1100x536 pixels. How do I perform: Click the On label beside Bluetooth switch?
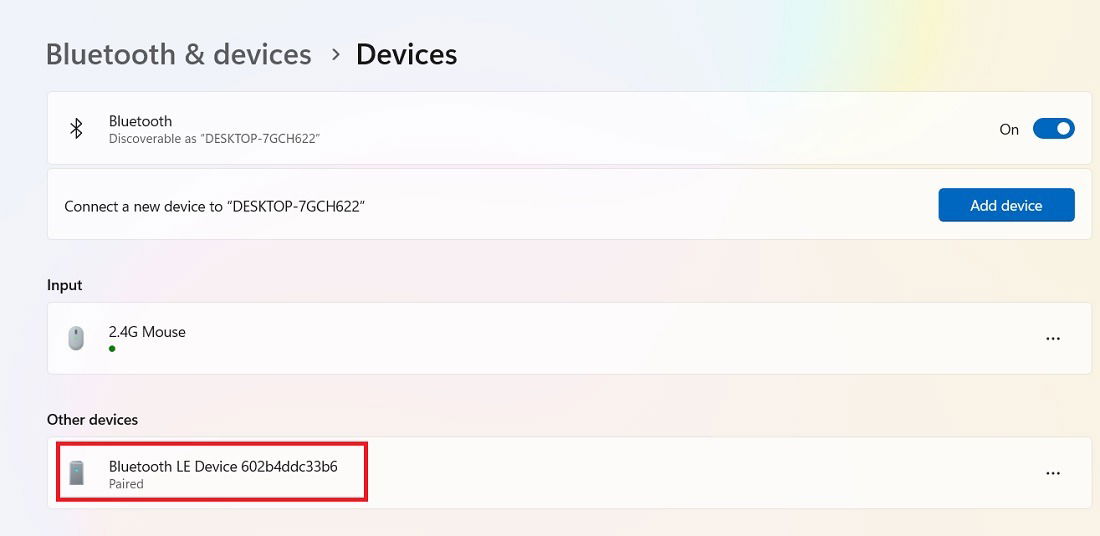click(x=1009, y=129)
